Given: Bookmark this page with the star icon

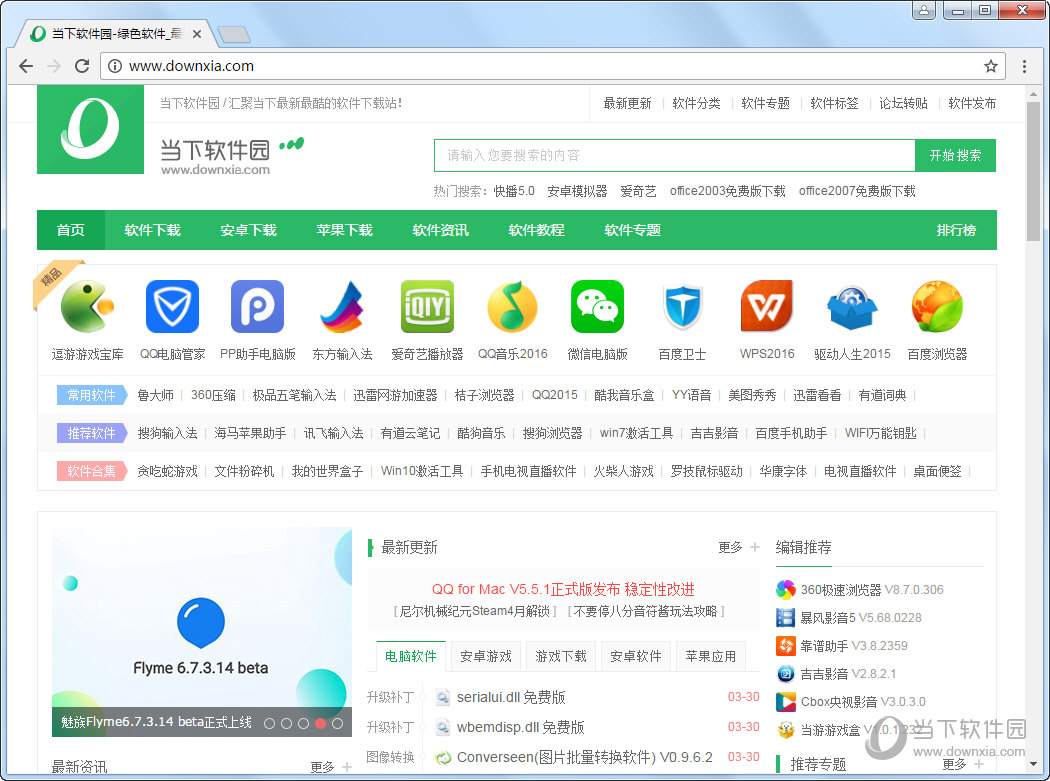Looking at the screenshot, I should pyautogui.click(x=991, y=66).
